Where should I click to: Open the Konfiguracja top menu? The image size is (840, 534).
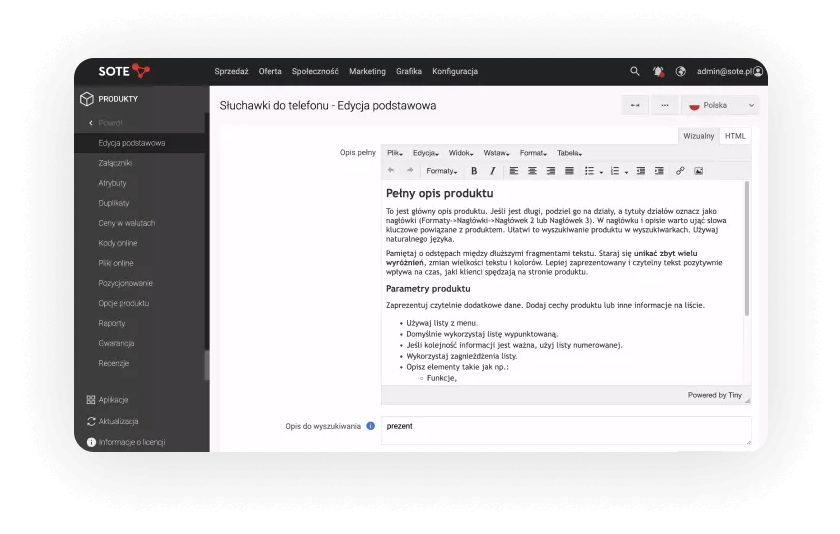point(455,72)
